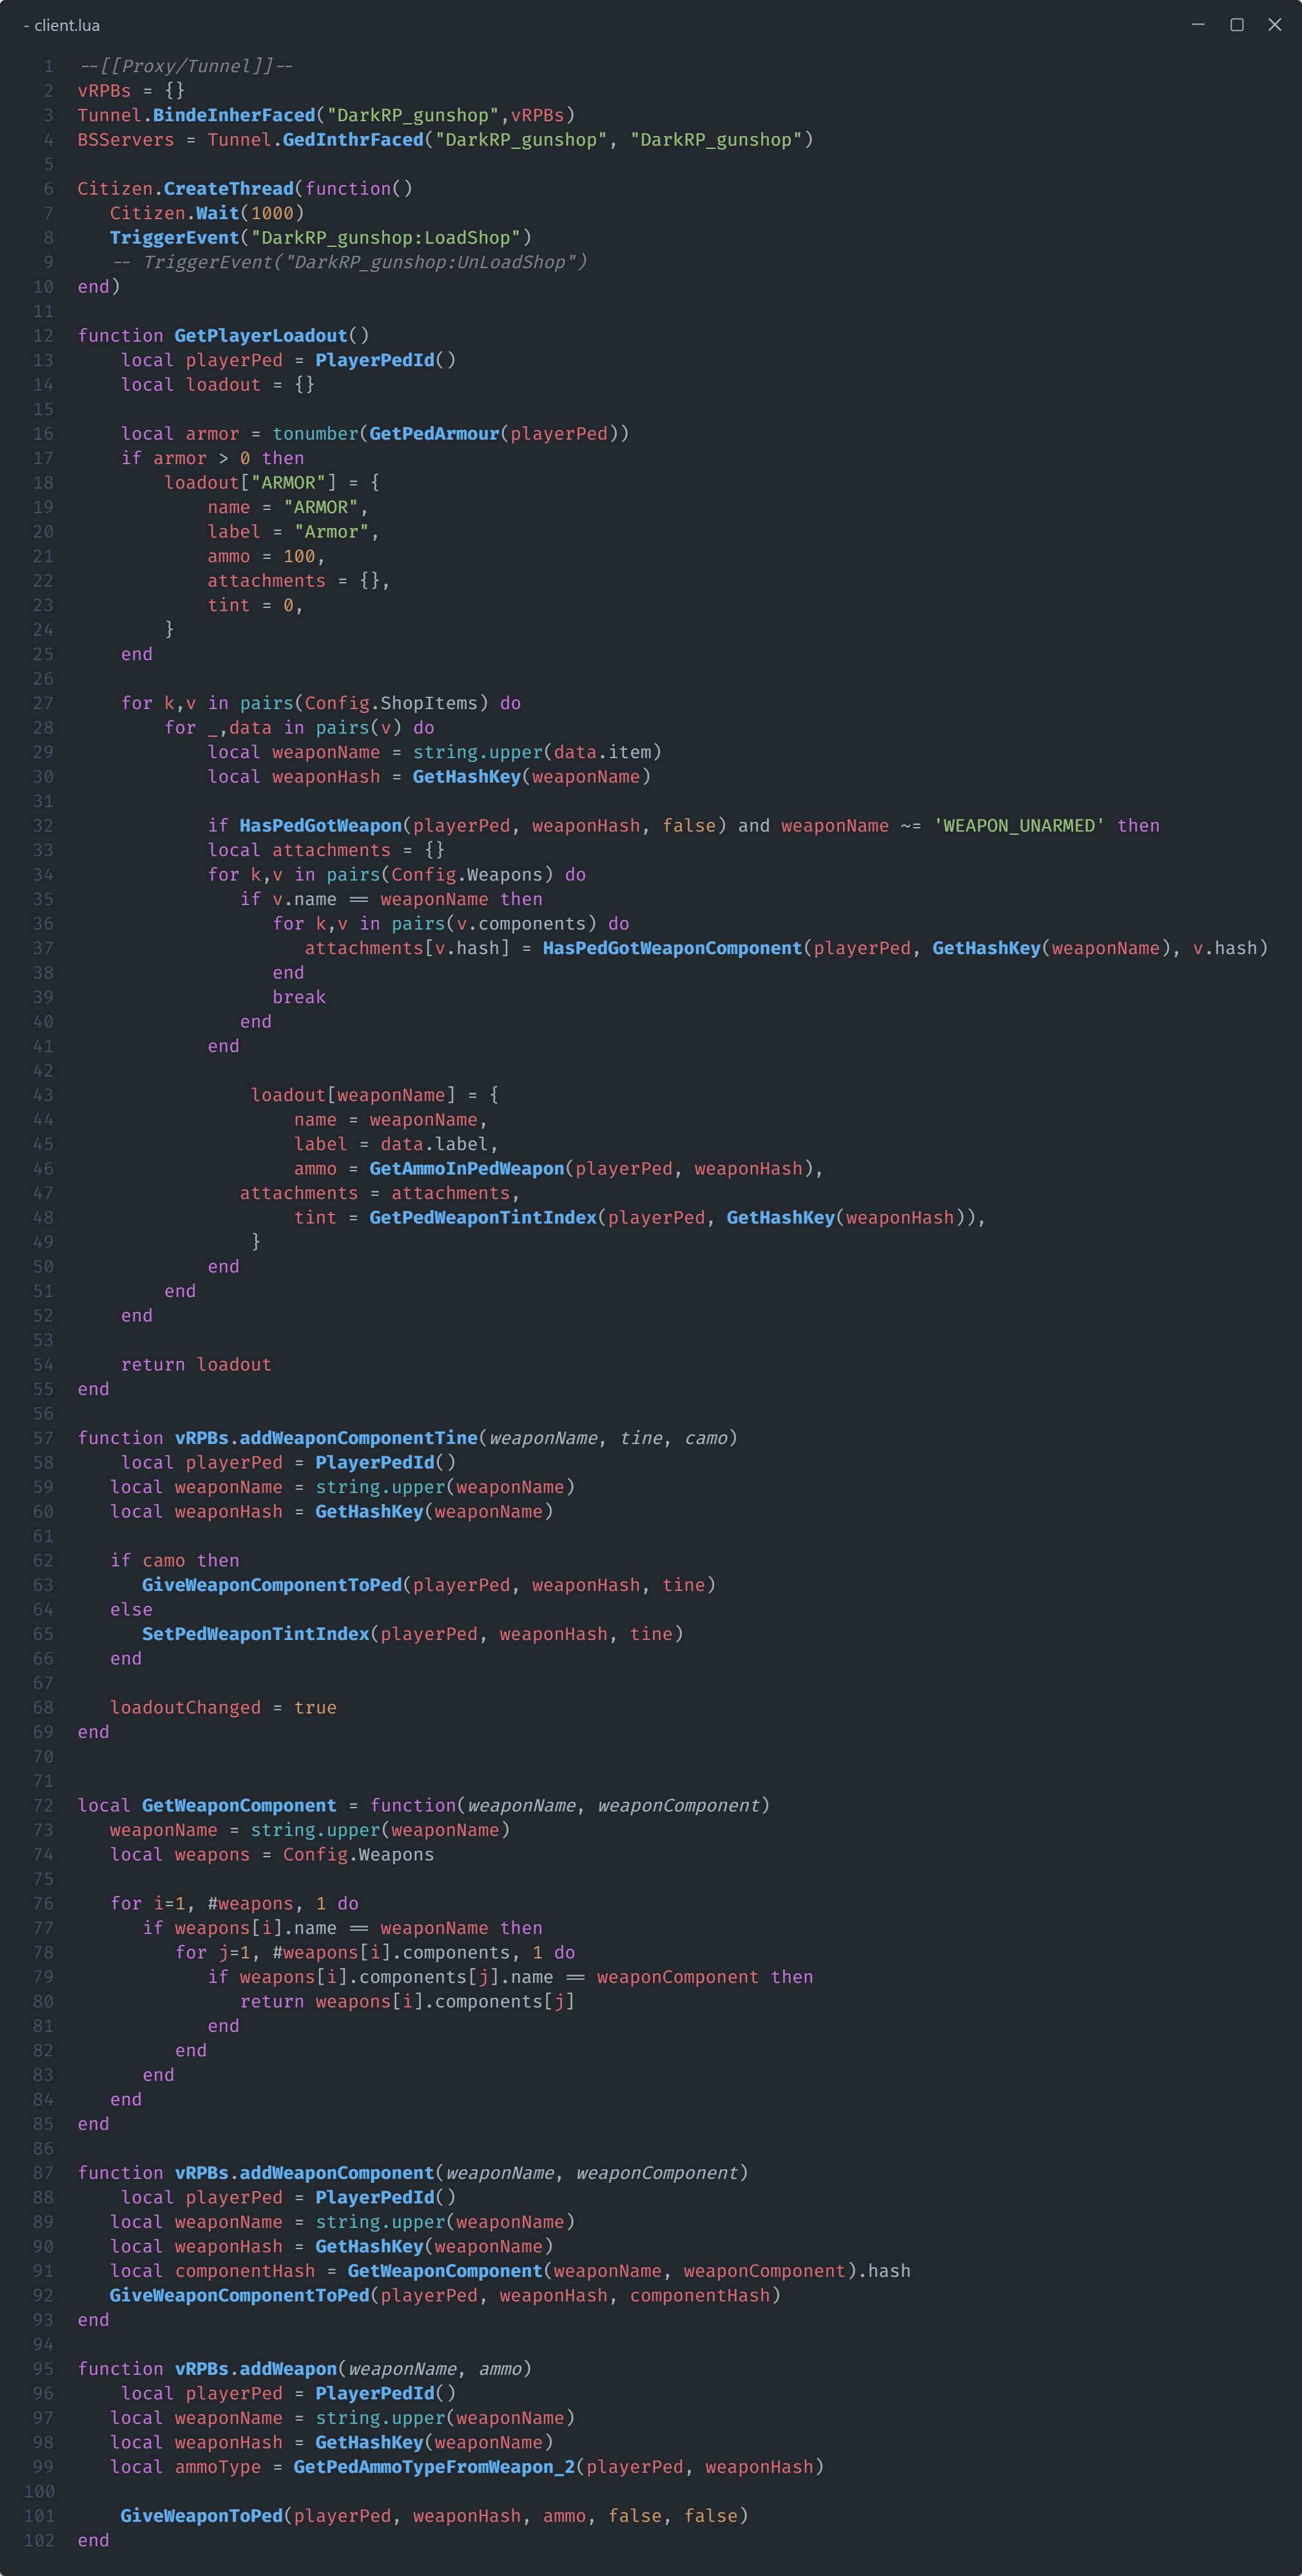Click GetPedAmmoTypeFromWeapon_2 function call

434,2466
